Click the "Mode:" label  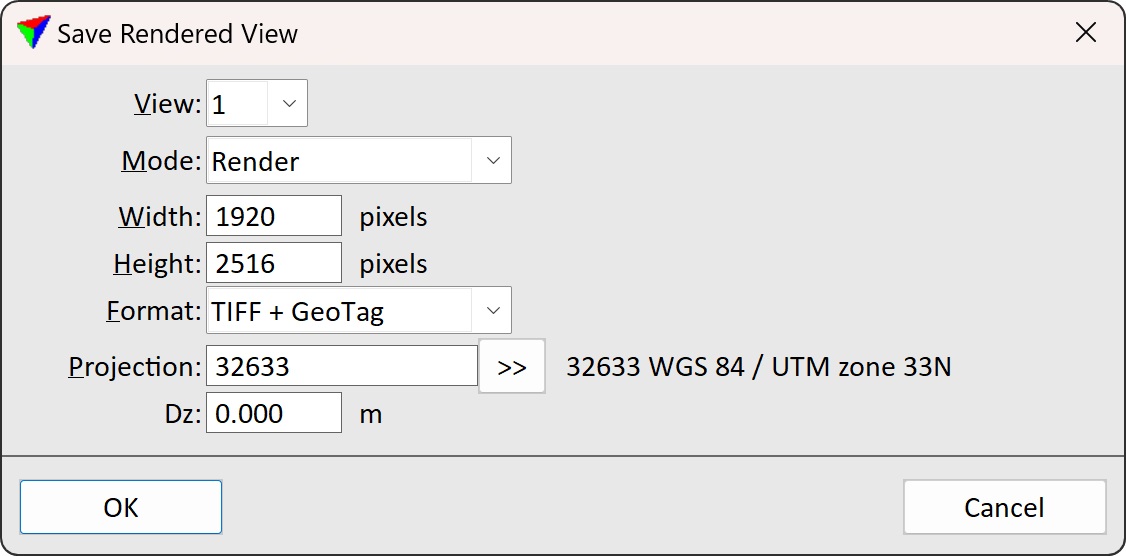click(161, 161)
